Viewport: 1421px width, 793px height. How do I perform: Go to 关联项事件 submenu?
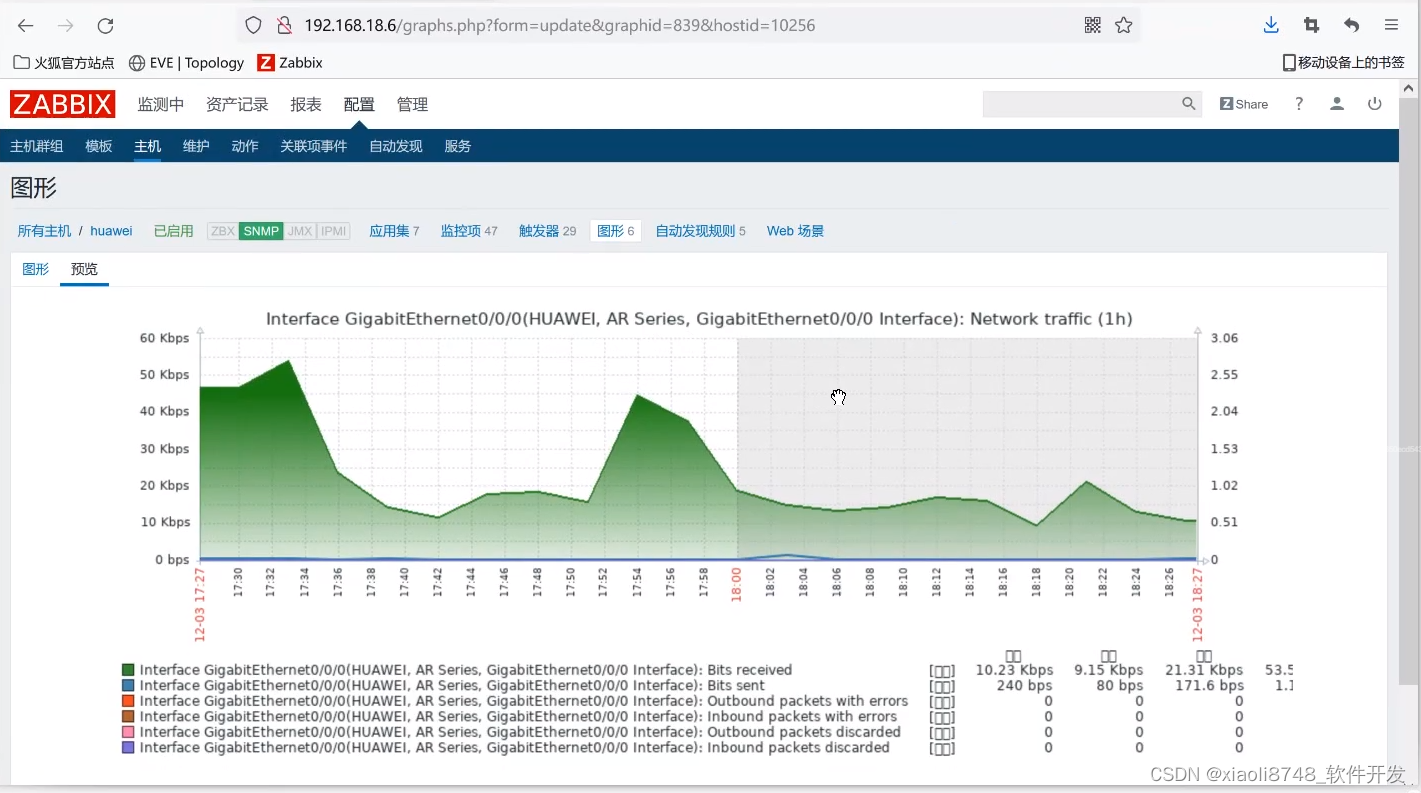click(x=314, y=146)
